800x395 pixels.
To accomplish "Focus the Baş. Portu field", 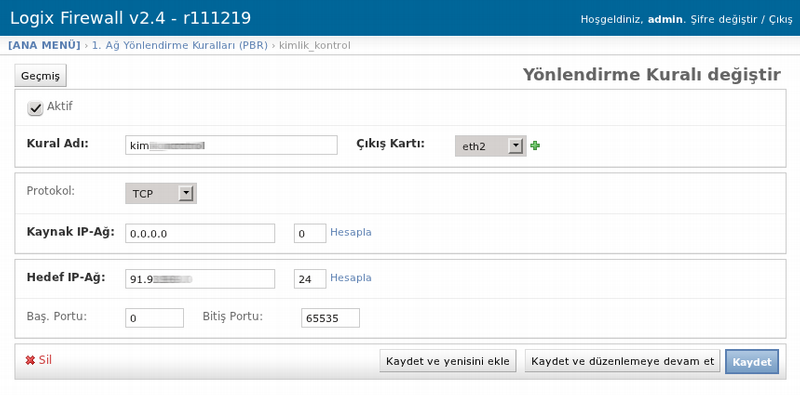I will [154, 318].
